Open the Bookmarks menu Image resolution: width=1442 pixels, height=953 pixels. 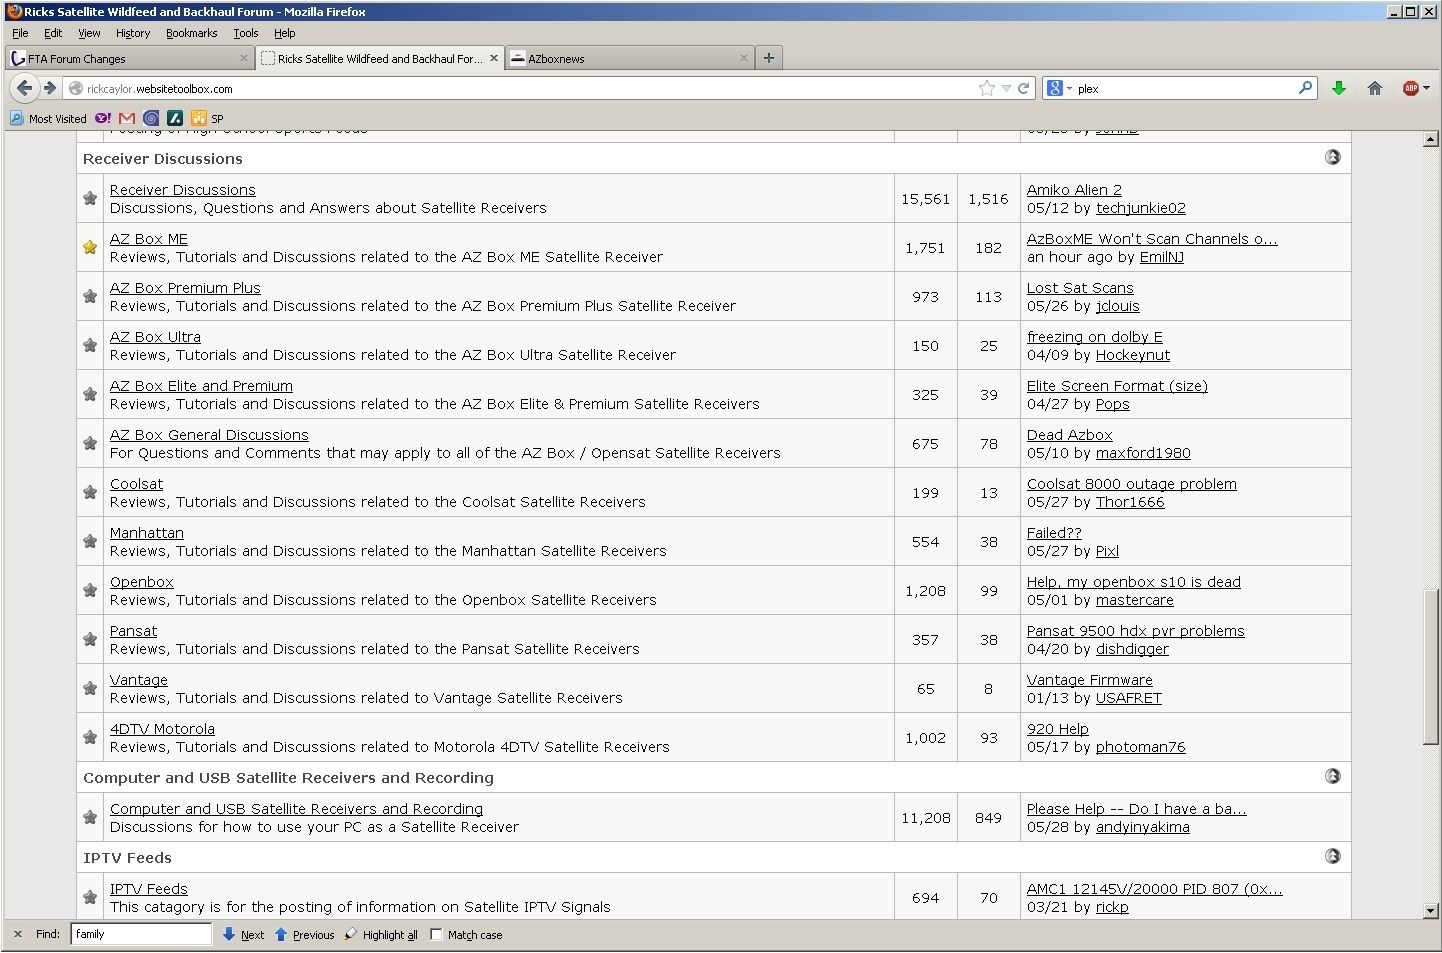pyautogui.click(x=191, y=33)
